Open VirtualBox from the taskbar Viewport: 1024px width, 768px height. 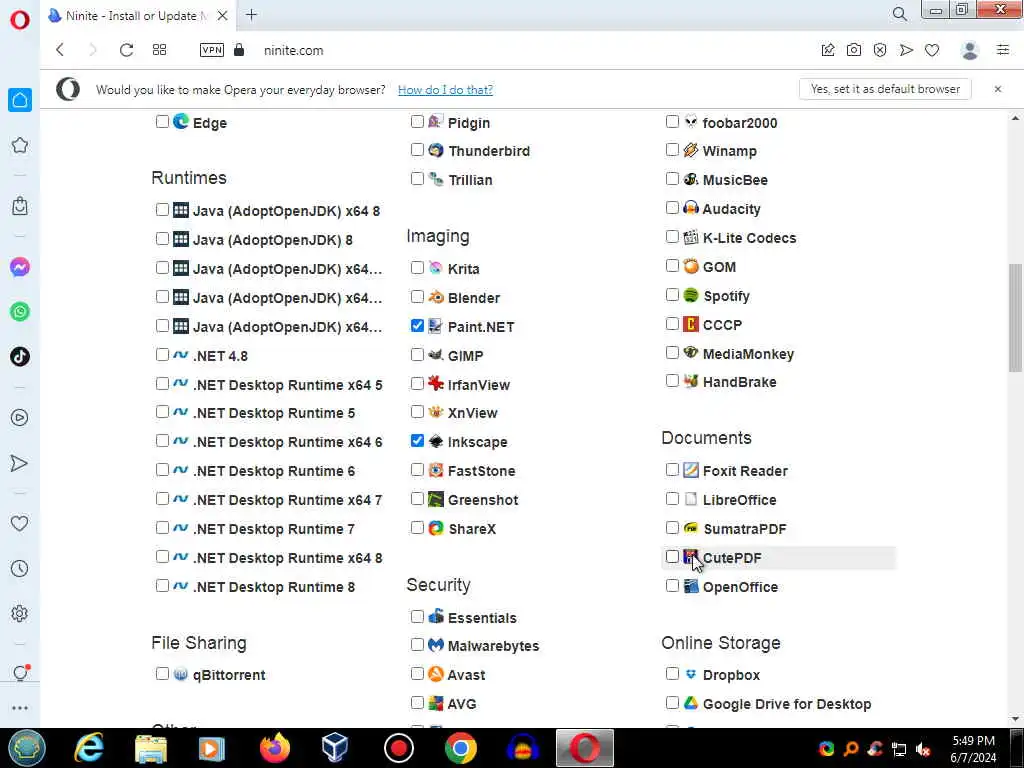[335, 748]
